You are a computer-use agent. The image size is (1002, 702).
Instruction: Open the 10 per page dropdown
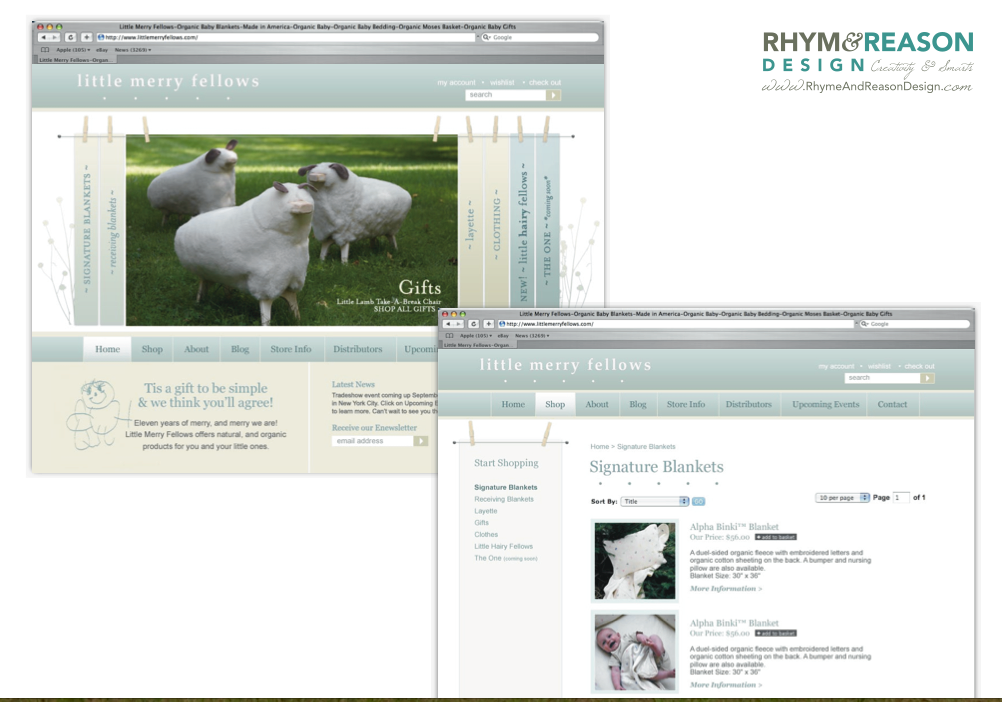(842, 498)
